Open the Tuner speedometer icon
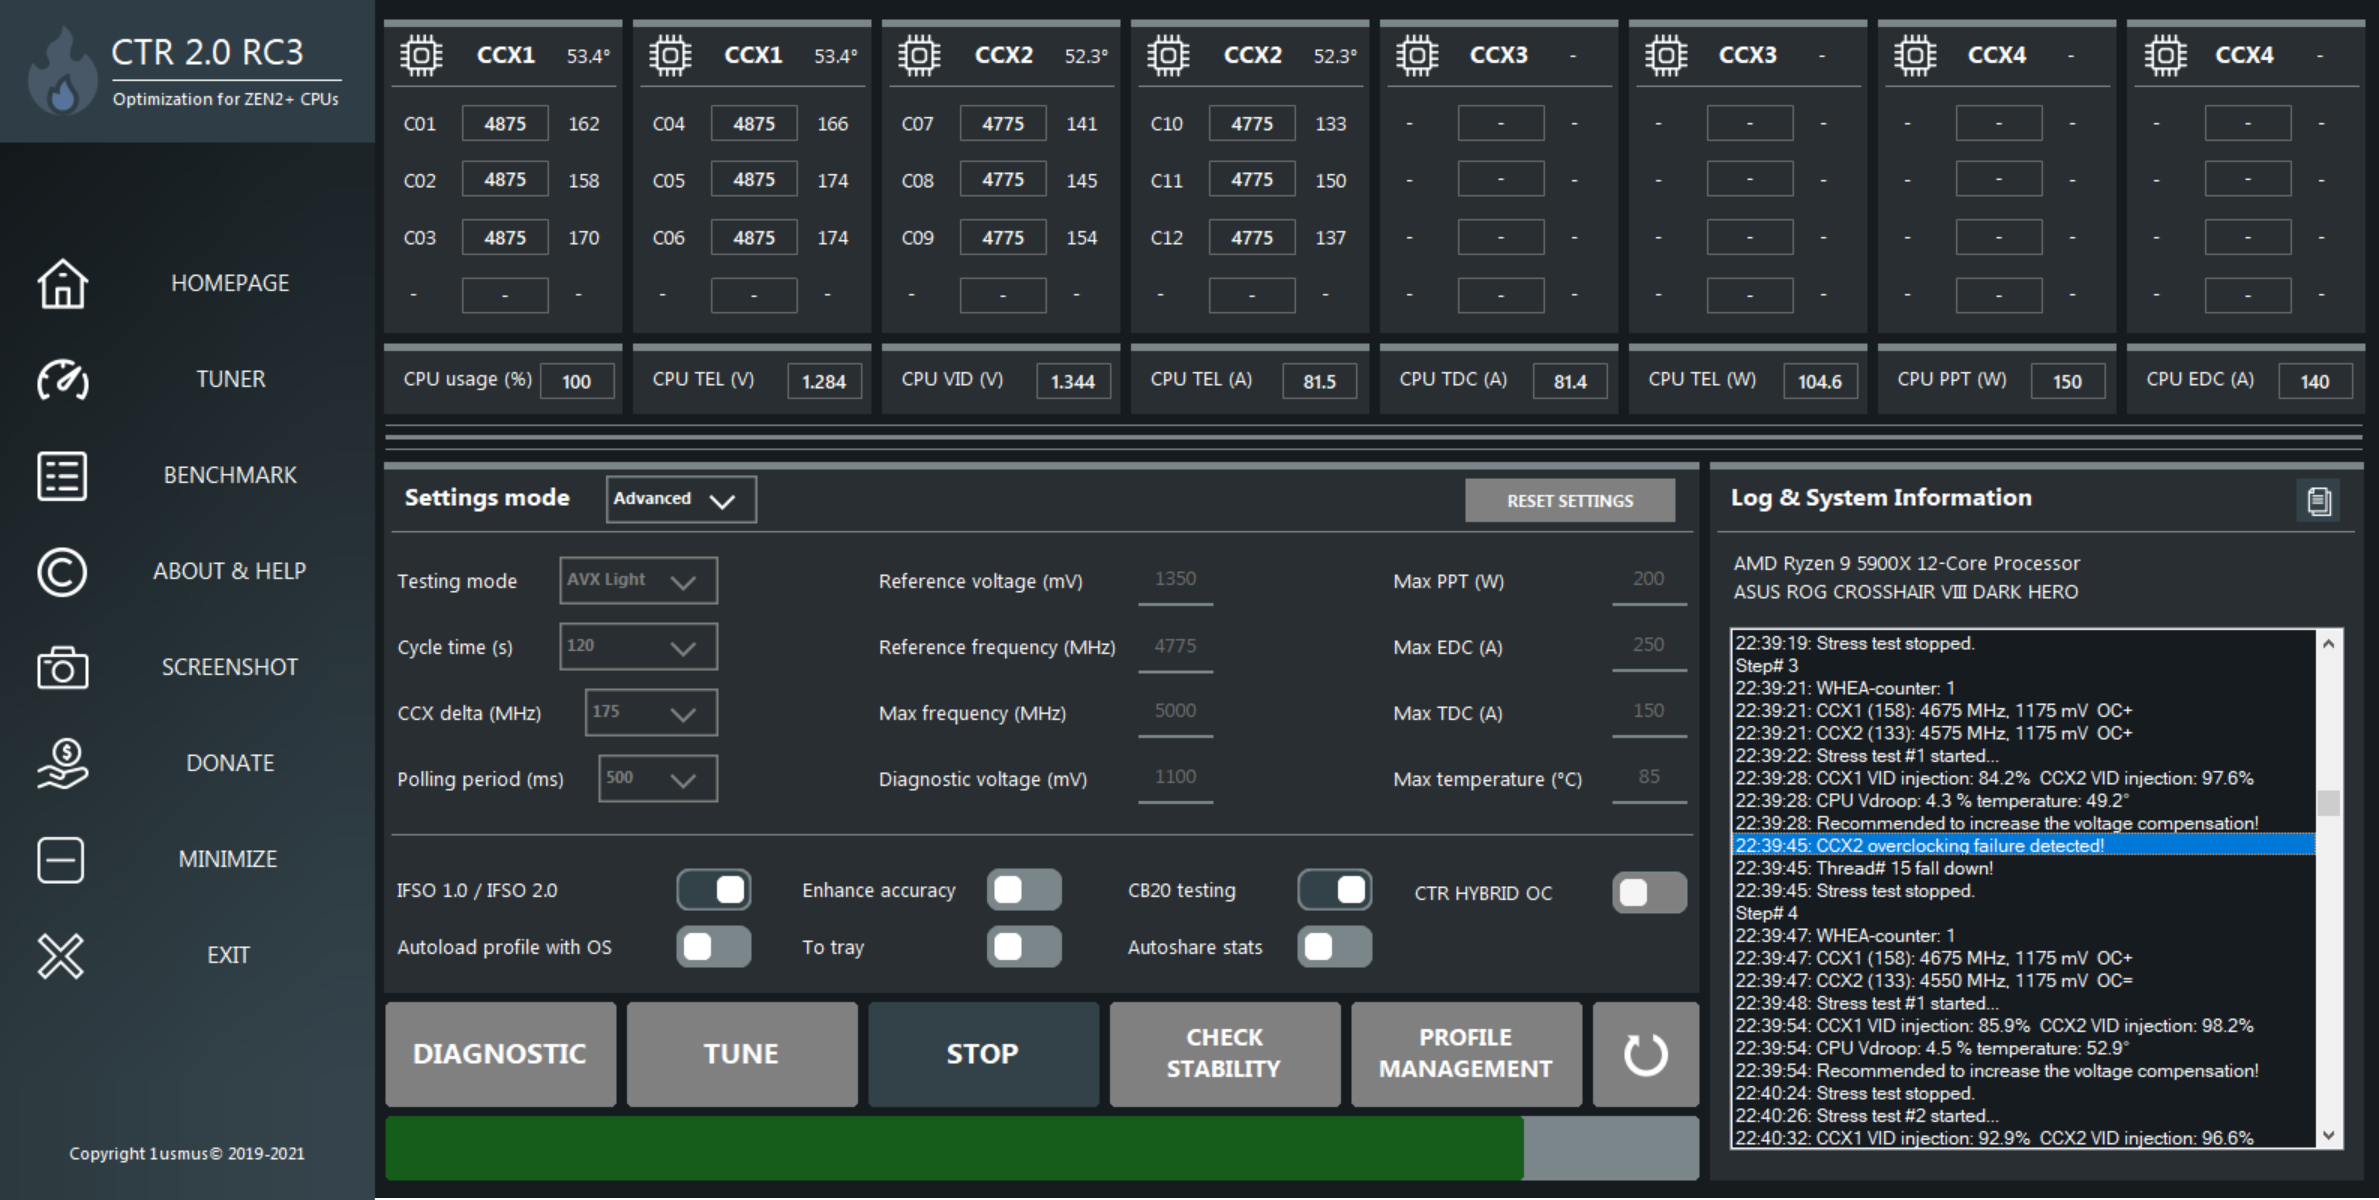The width and height of the screenshot is (2379, 1200). [x=62, y=380]
